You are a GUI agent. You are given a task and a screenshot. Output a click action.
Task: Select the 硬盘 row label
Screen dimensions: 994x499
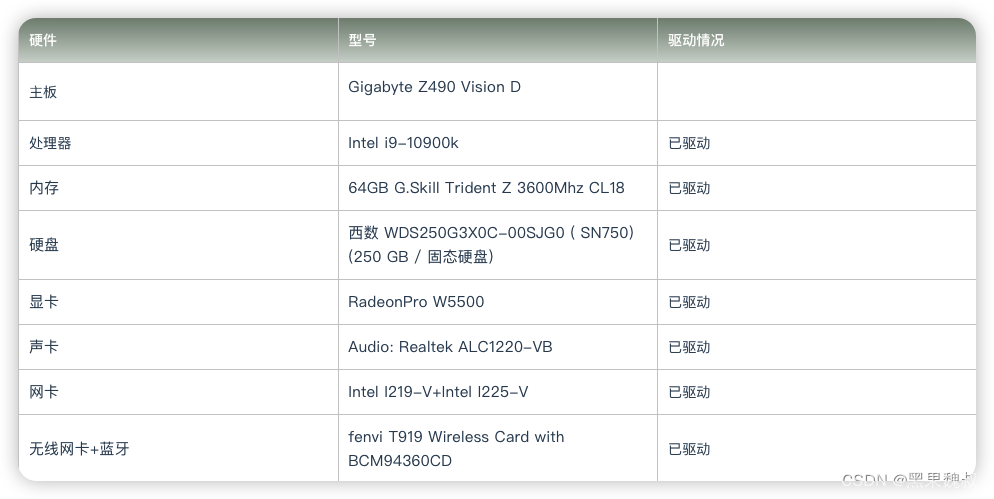44,245
